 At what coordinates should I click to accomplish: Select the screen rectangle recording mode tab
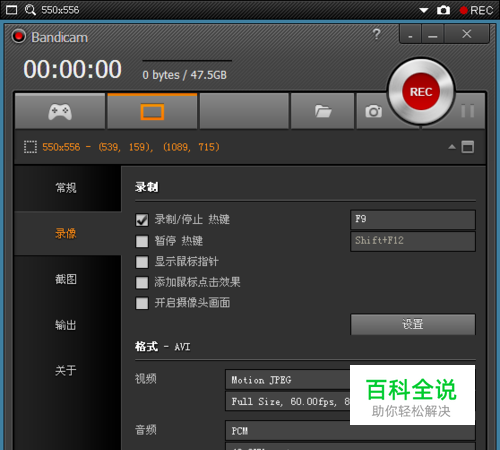click(x=152, y=111)
